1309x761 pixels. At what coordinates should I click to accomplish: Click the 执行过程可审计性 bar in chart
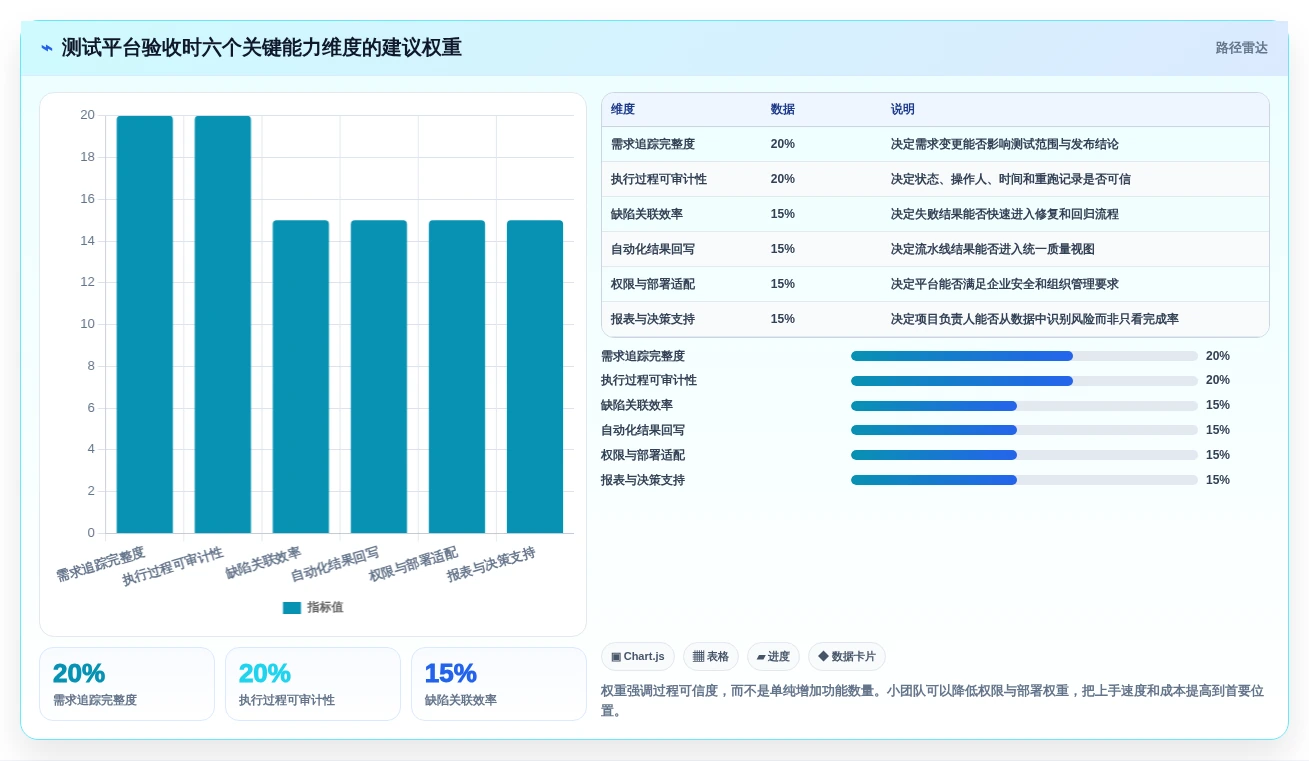tap(223, 325)
